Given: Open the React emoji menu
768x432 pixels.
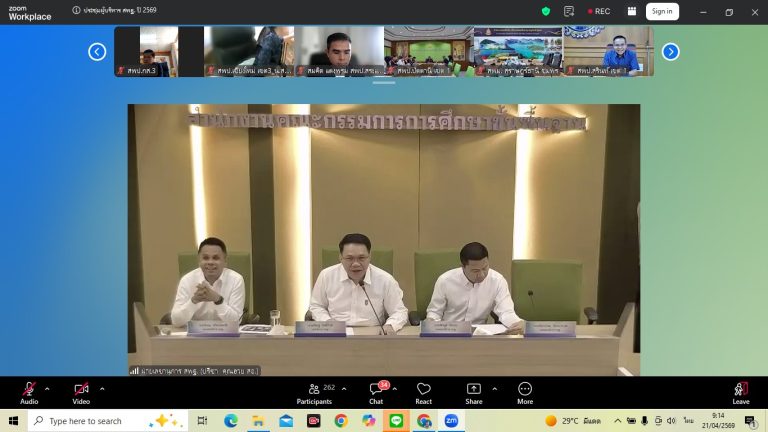Looking at the screenshot, I should tap(424, 390).
